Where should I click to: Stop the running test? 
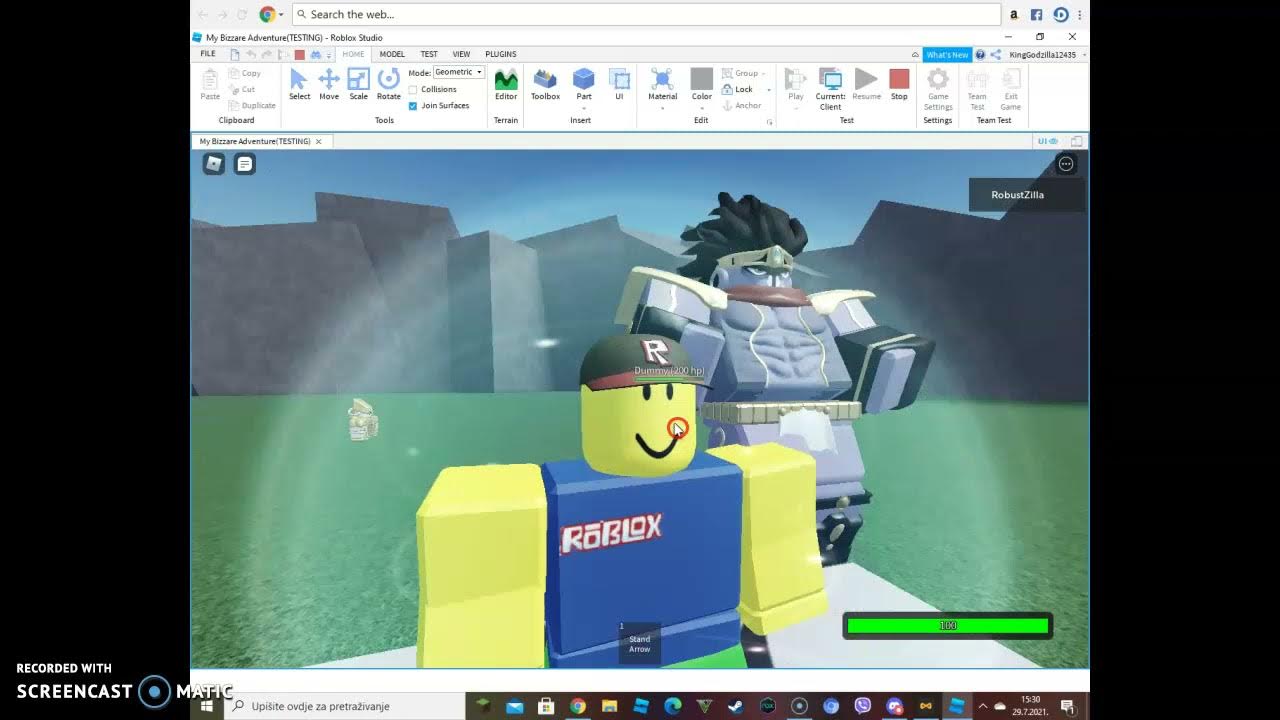pos(899,84)
